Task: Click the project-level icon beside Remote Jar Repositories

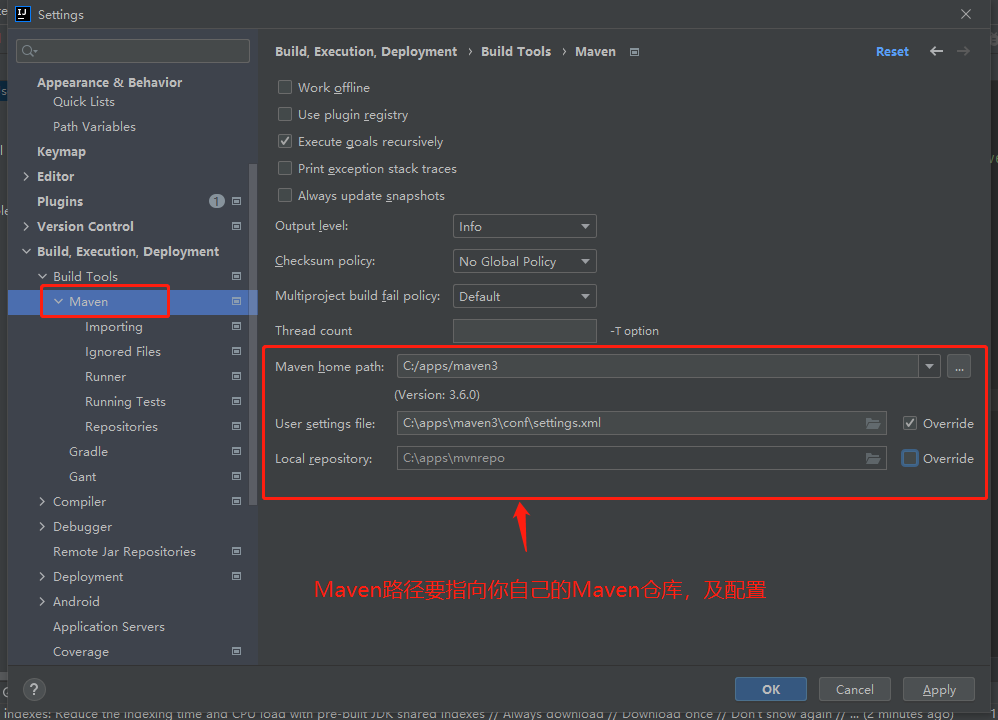Action: pyautogui.click(x=236, y=551)
